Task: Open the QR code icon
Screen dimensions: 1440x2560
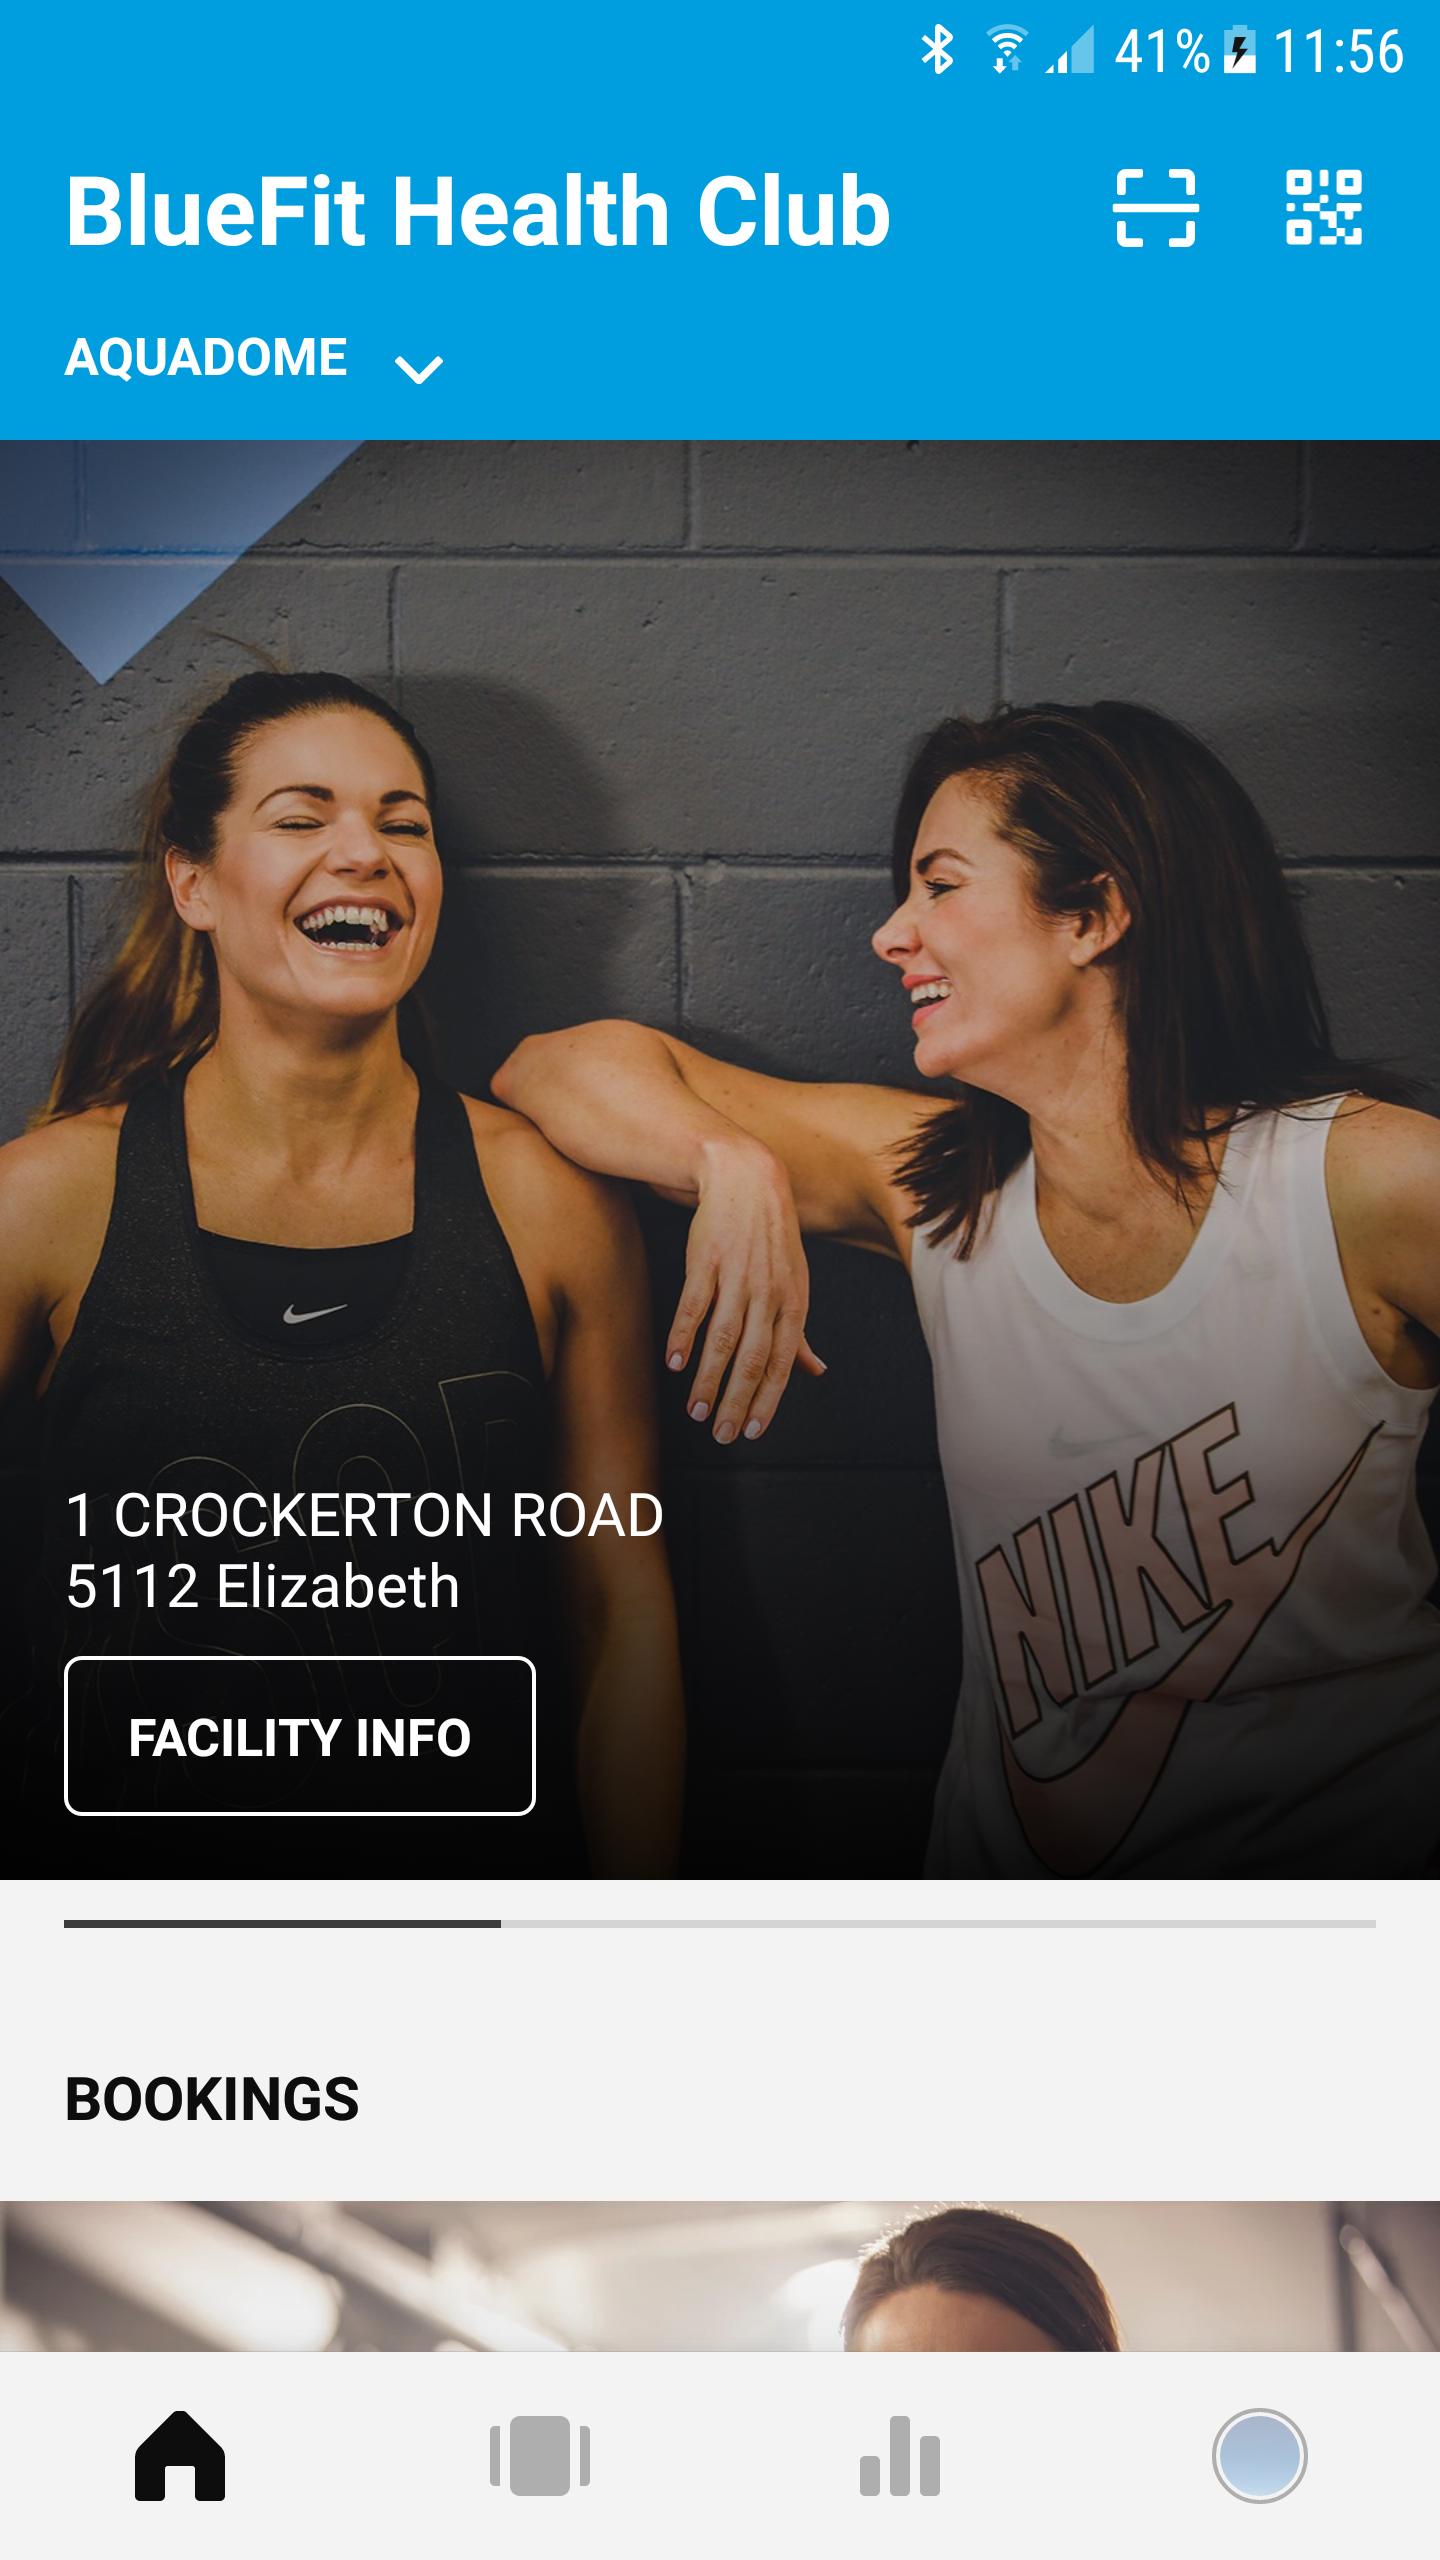Action: click(x=1324, y=208)
